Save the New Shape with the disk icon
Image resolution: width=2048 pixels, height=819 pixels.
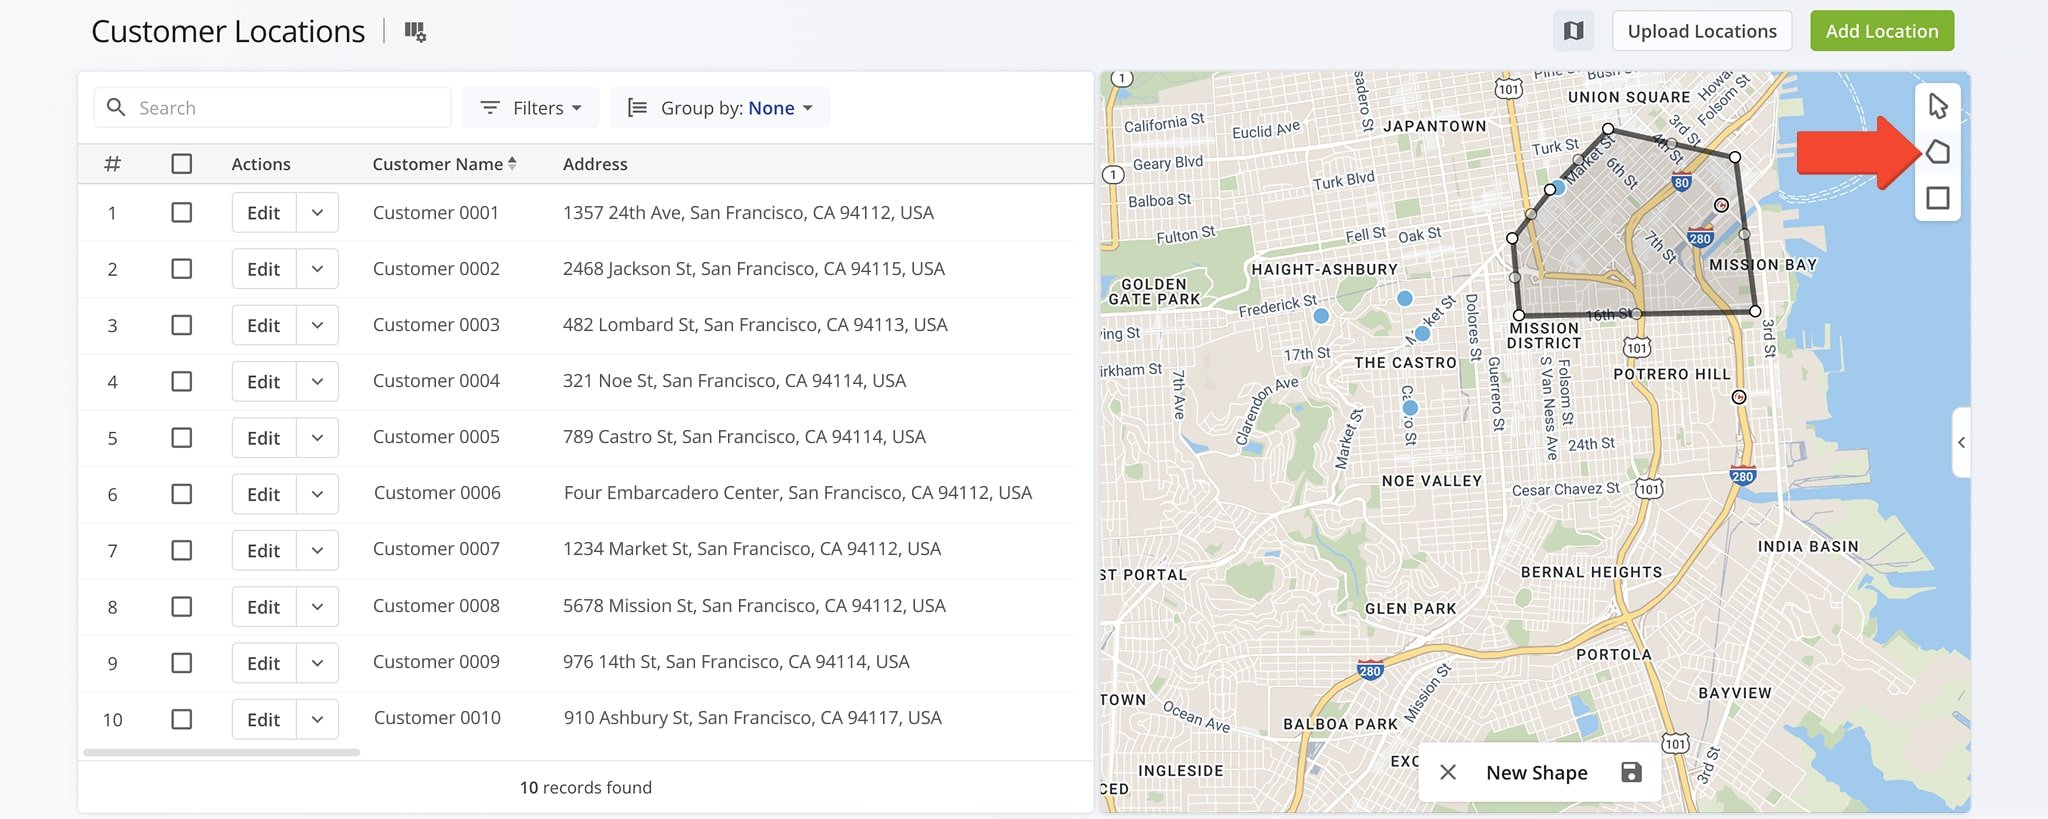click(1631, 772)
